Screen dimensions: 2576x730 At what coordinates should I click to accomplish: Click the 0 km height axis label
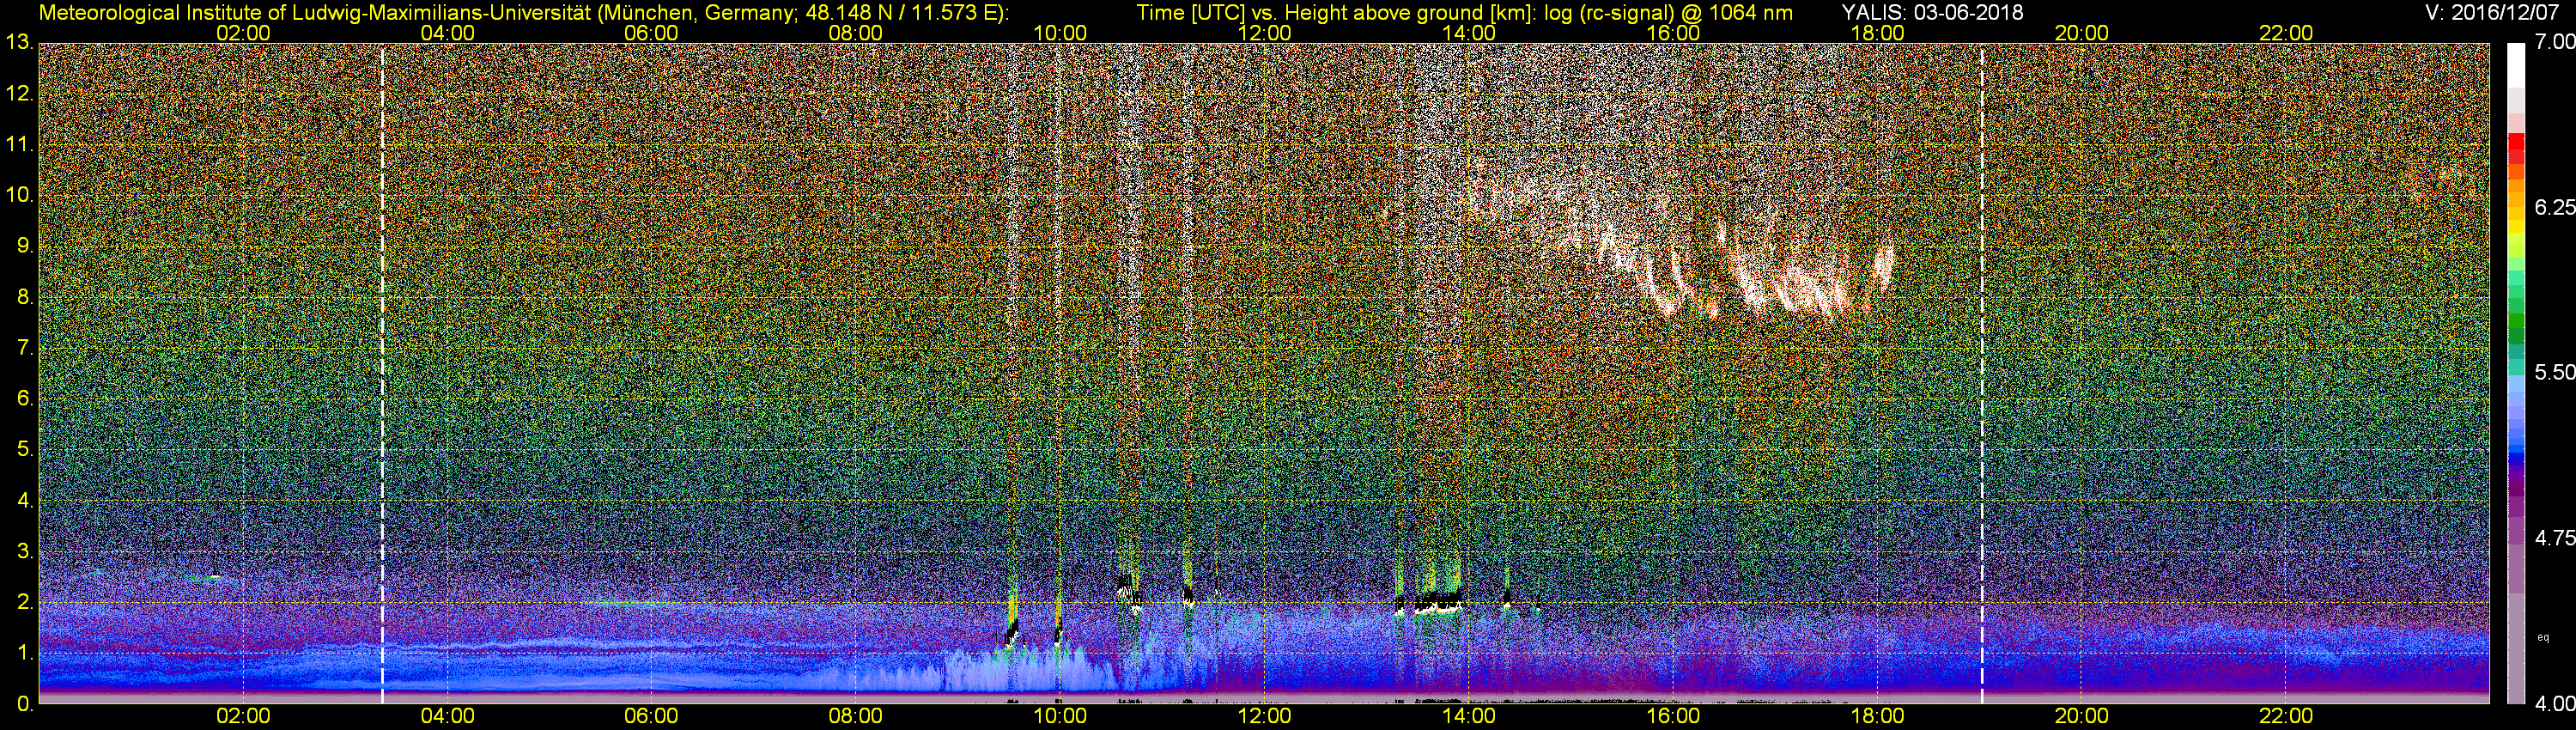24,704
